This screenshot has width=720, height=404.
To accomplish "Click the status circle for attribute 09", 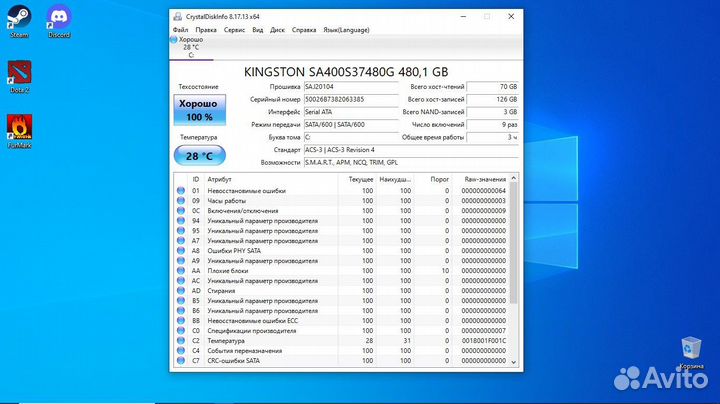I will (181, 201).
